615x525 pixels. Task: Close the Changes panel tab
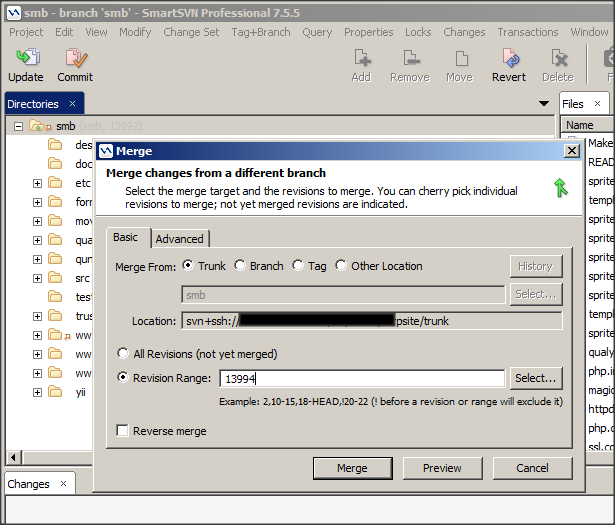pos(64,483)
